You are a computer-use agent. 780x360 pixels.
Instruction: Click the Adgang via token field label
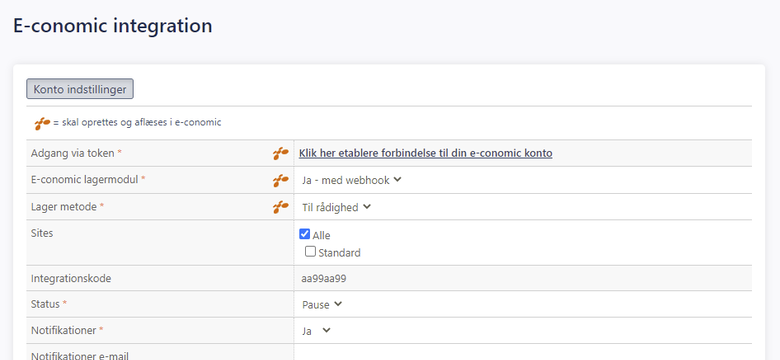[73, 153]
